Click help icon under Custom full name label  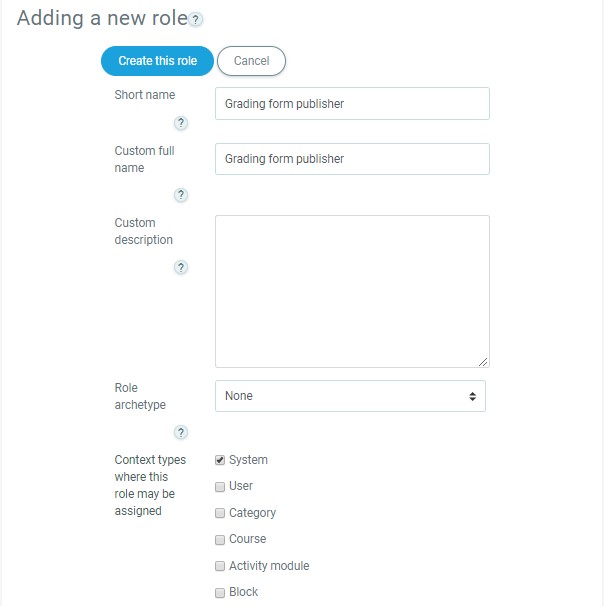(x=181, y=195)
